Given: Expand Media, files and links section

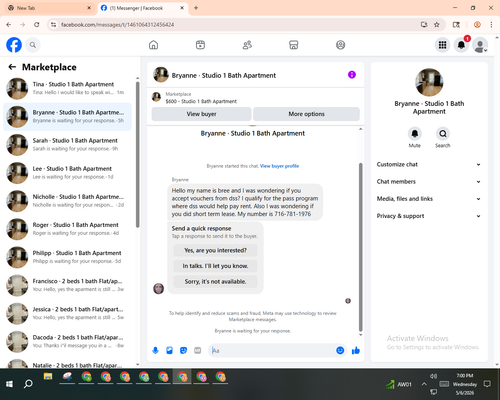Looking at the screenshot, I should (429, 199).
